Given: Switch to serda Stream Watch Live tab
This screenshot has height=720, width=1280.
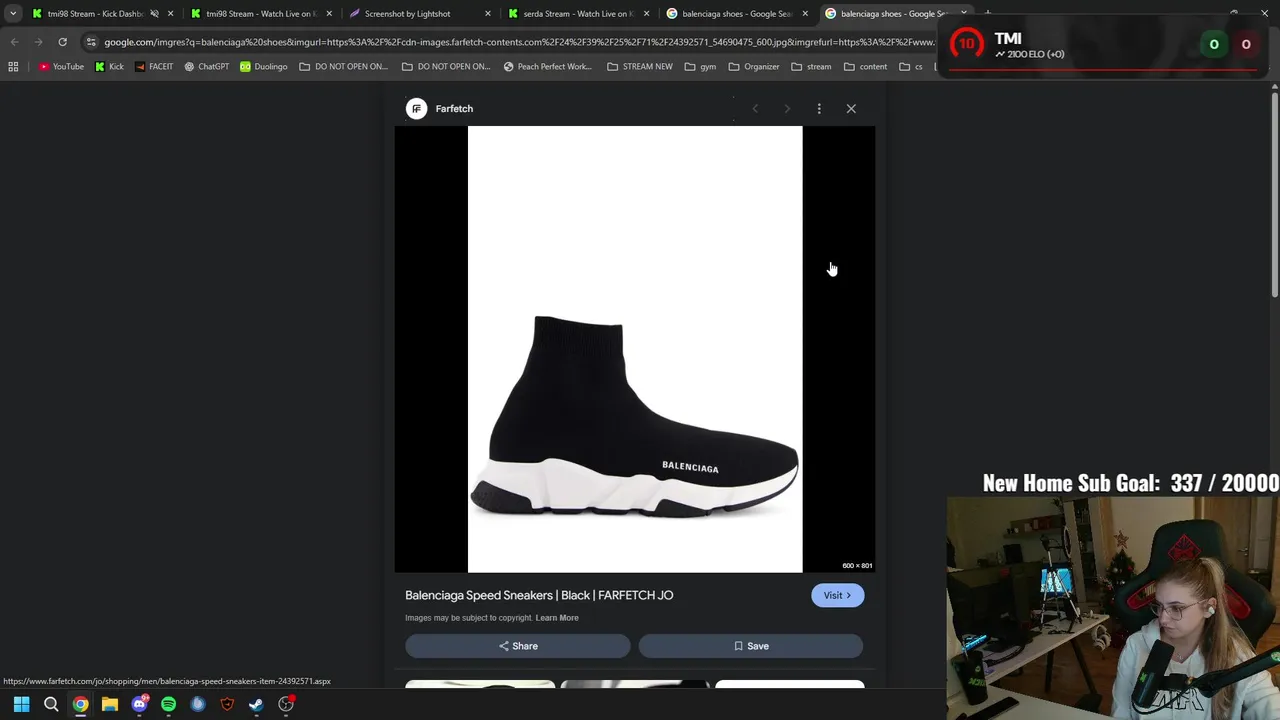Looking at the screenshot, I should point(577,14).
